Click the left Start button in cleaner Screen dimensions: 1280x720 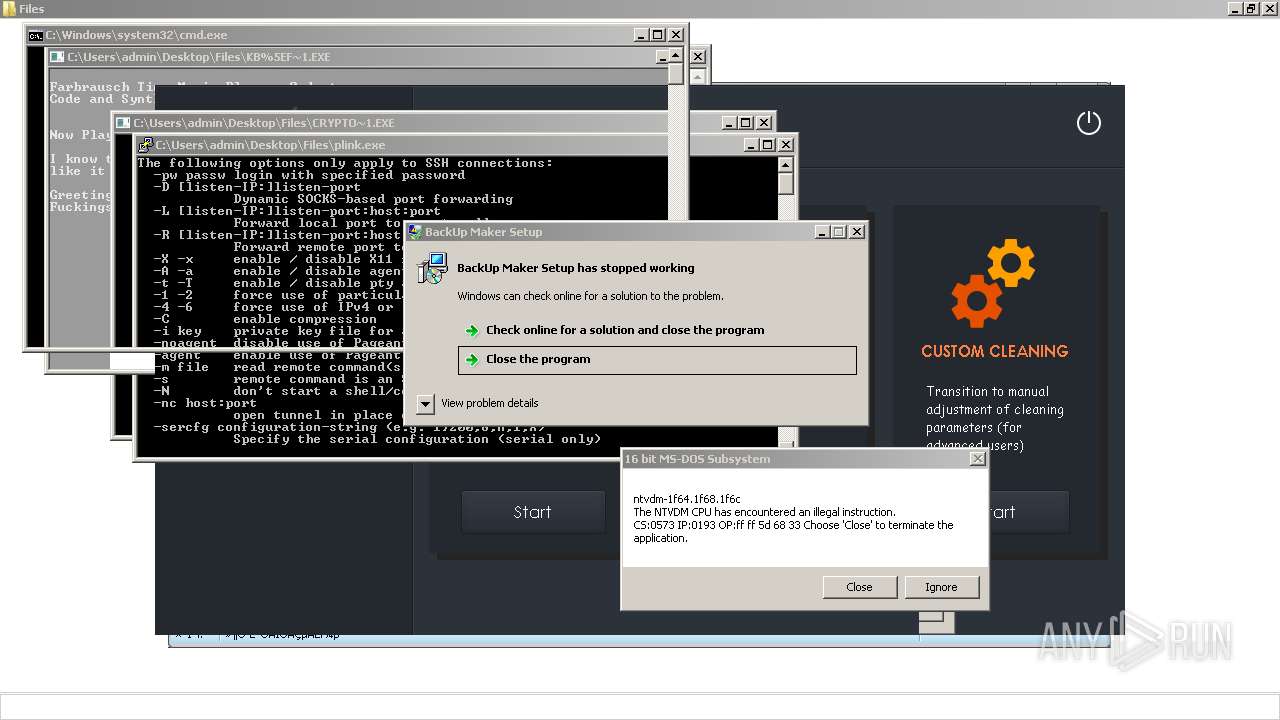[x=532, y=512]
